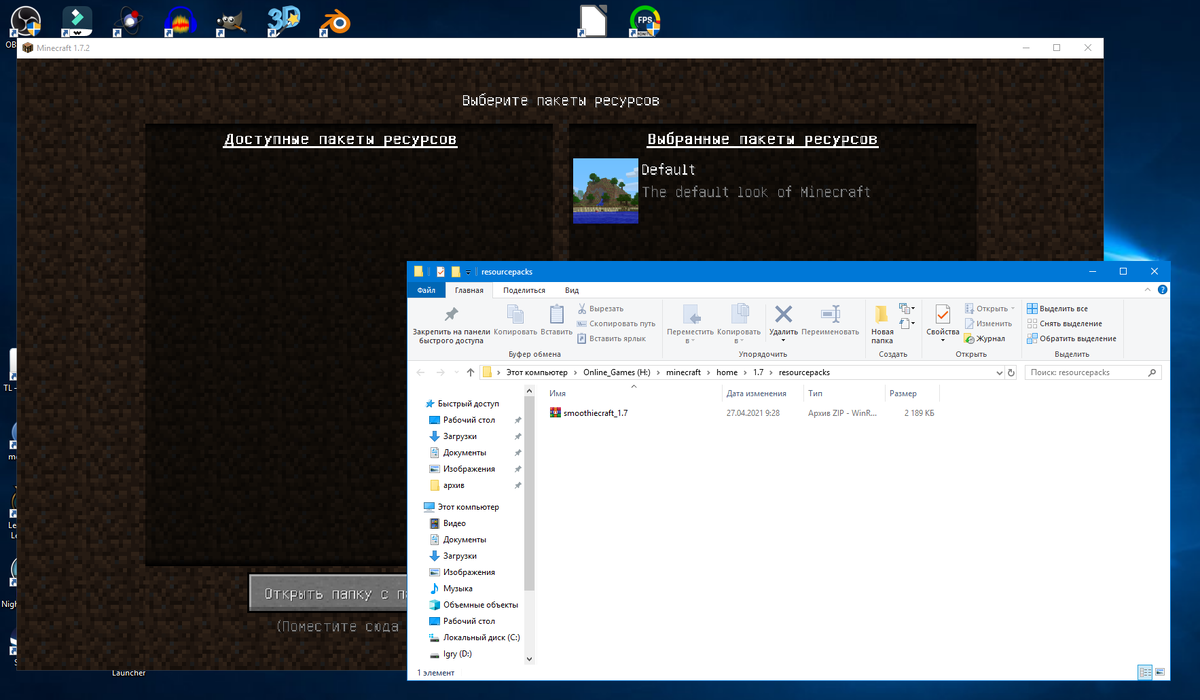Select all items with Выделить все

(x=1056, y=309)
